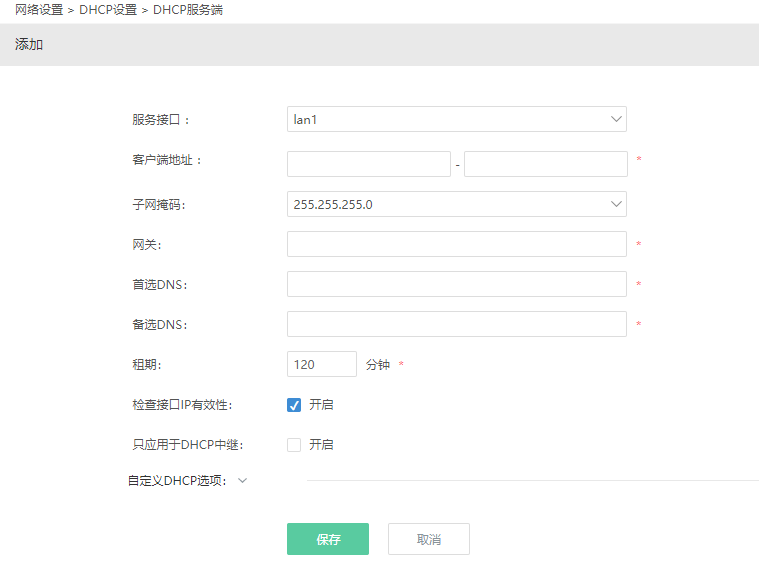759x588 pixels.
Task: Focus the 首选DNS input field
Action: (x=456, y=284)
